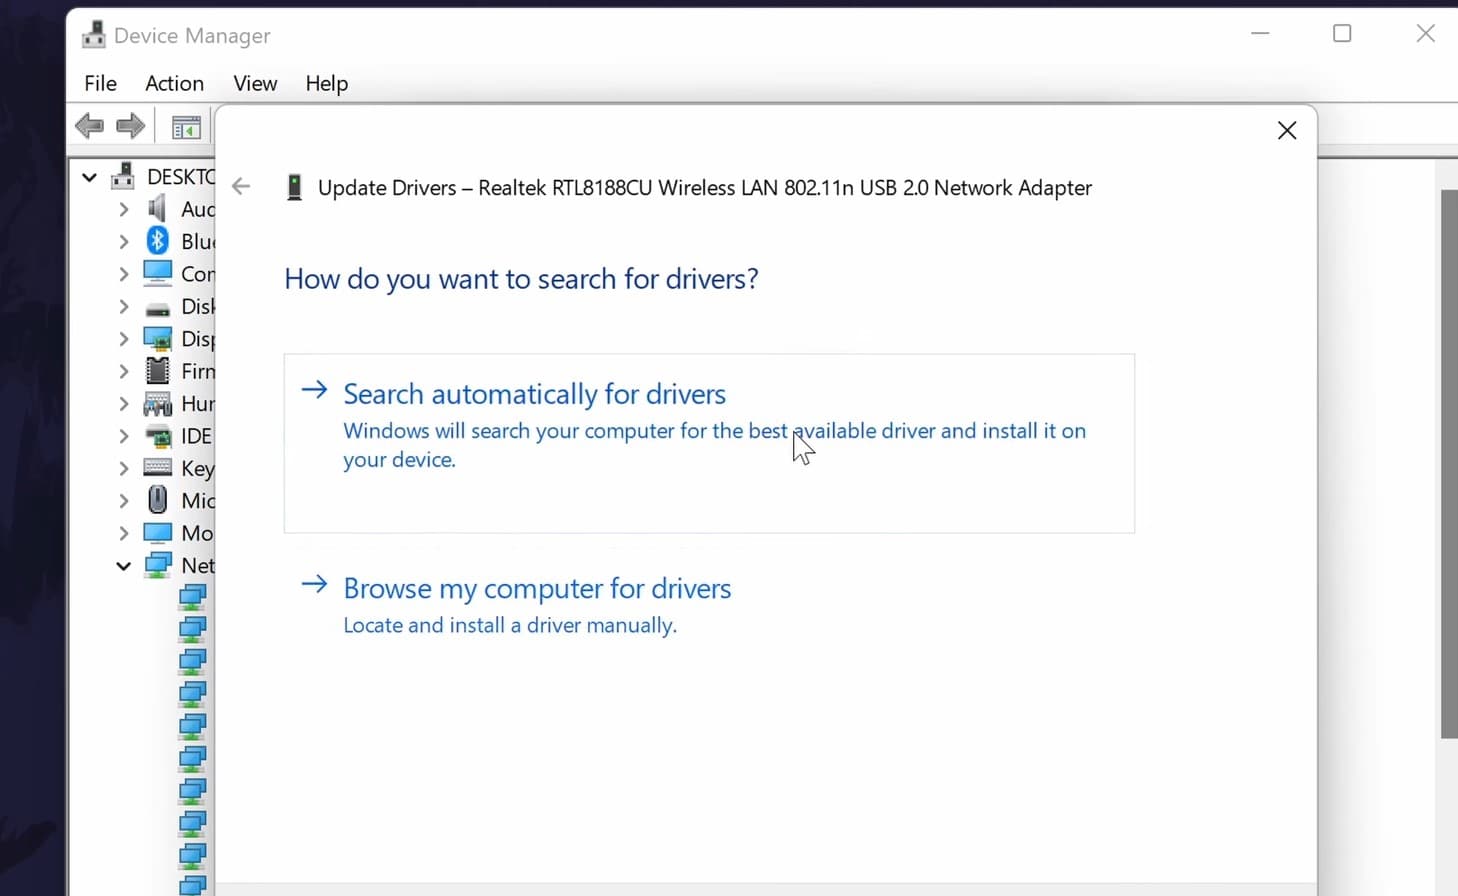This screenshot has width=1458, height=896.
Task: Choose Browse my computer for drivers
Action: click(537, 588)
